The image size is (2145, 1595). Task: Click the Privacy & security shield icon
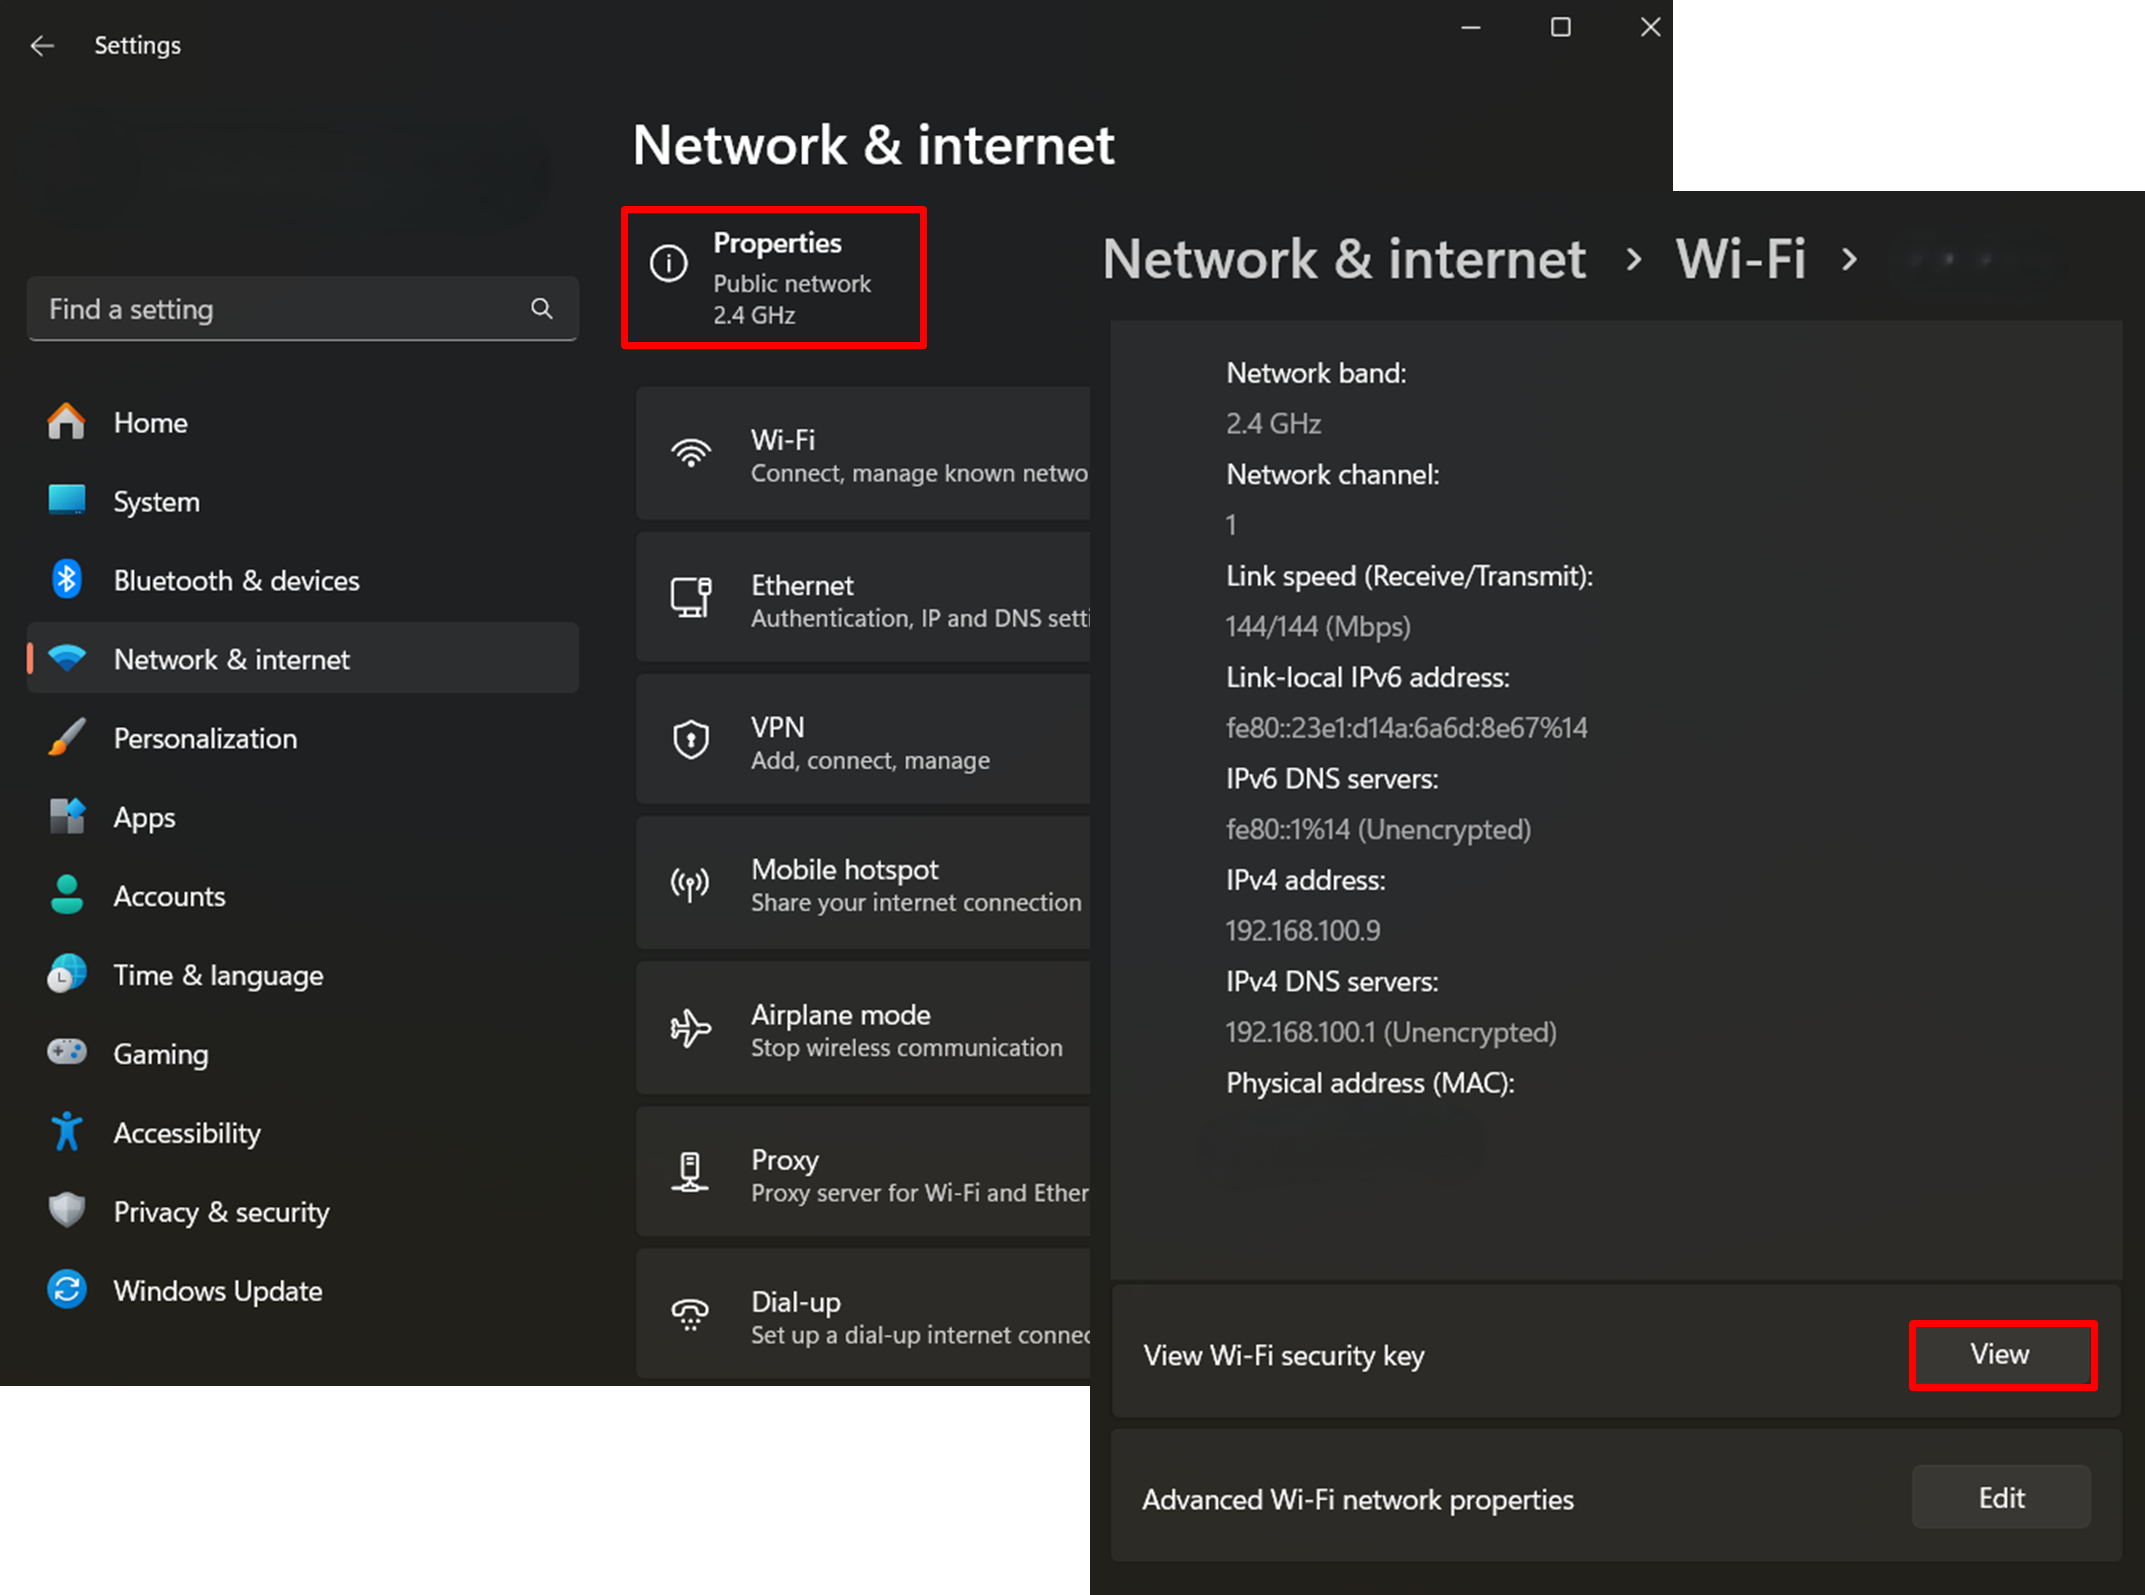point(67,1211)
